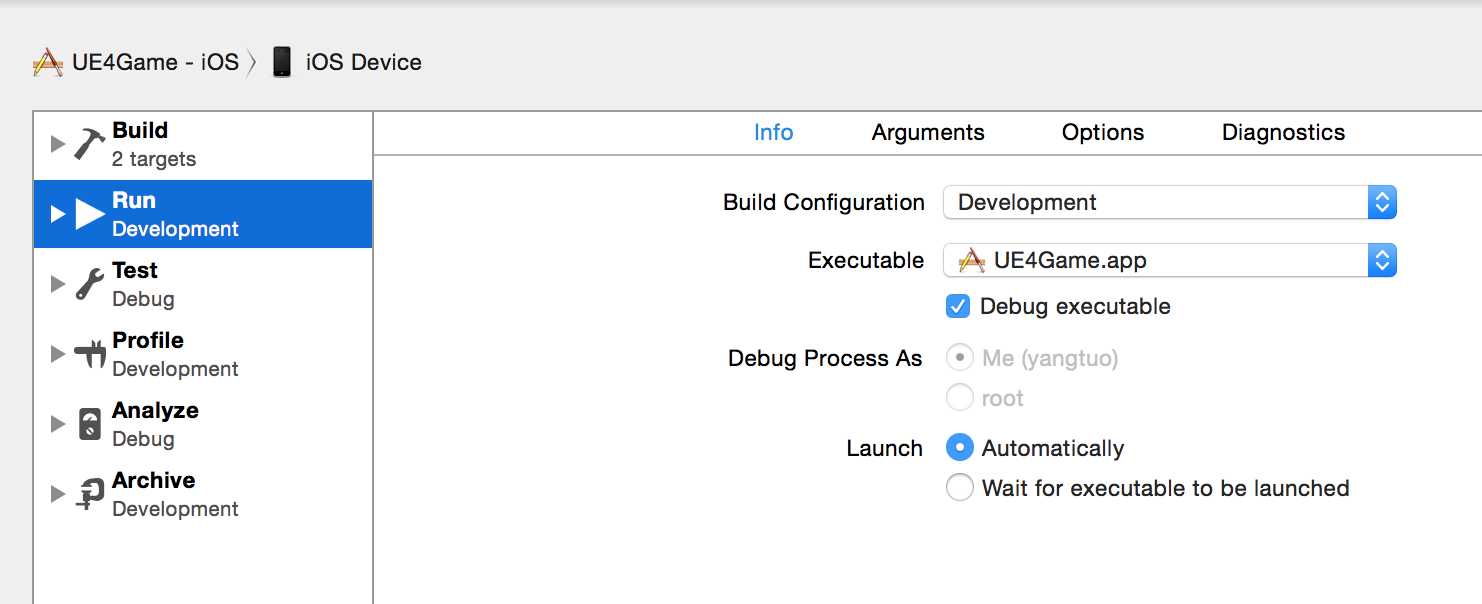Click the Build hammer icon
Image resolution: width=1482 pixels, height=604 pixels.
click(x=89, y=144)
